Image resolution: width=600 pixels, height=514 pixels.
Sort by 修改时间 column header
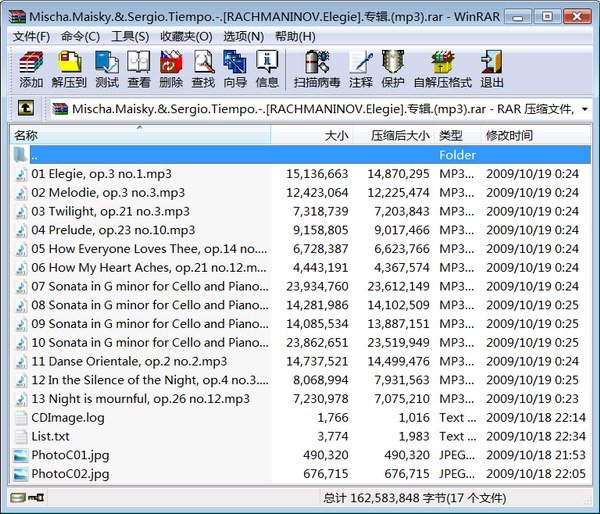point(536,135)
